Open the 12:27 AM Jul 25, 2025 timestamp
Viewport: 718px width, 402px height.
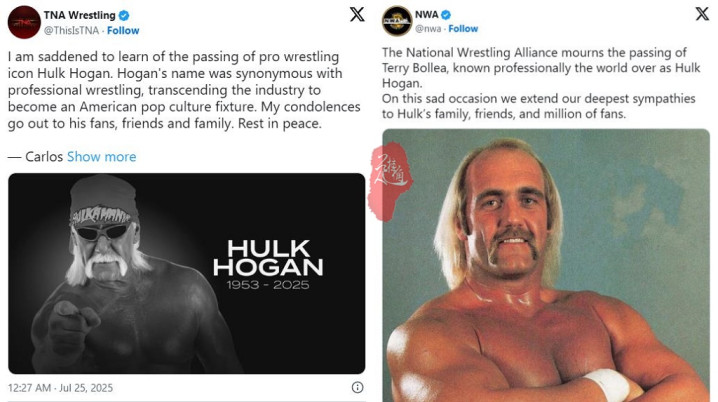[x=60, y=388]
